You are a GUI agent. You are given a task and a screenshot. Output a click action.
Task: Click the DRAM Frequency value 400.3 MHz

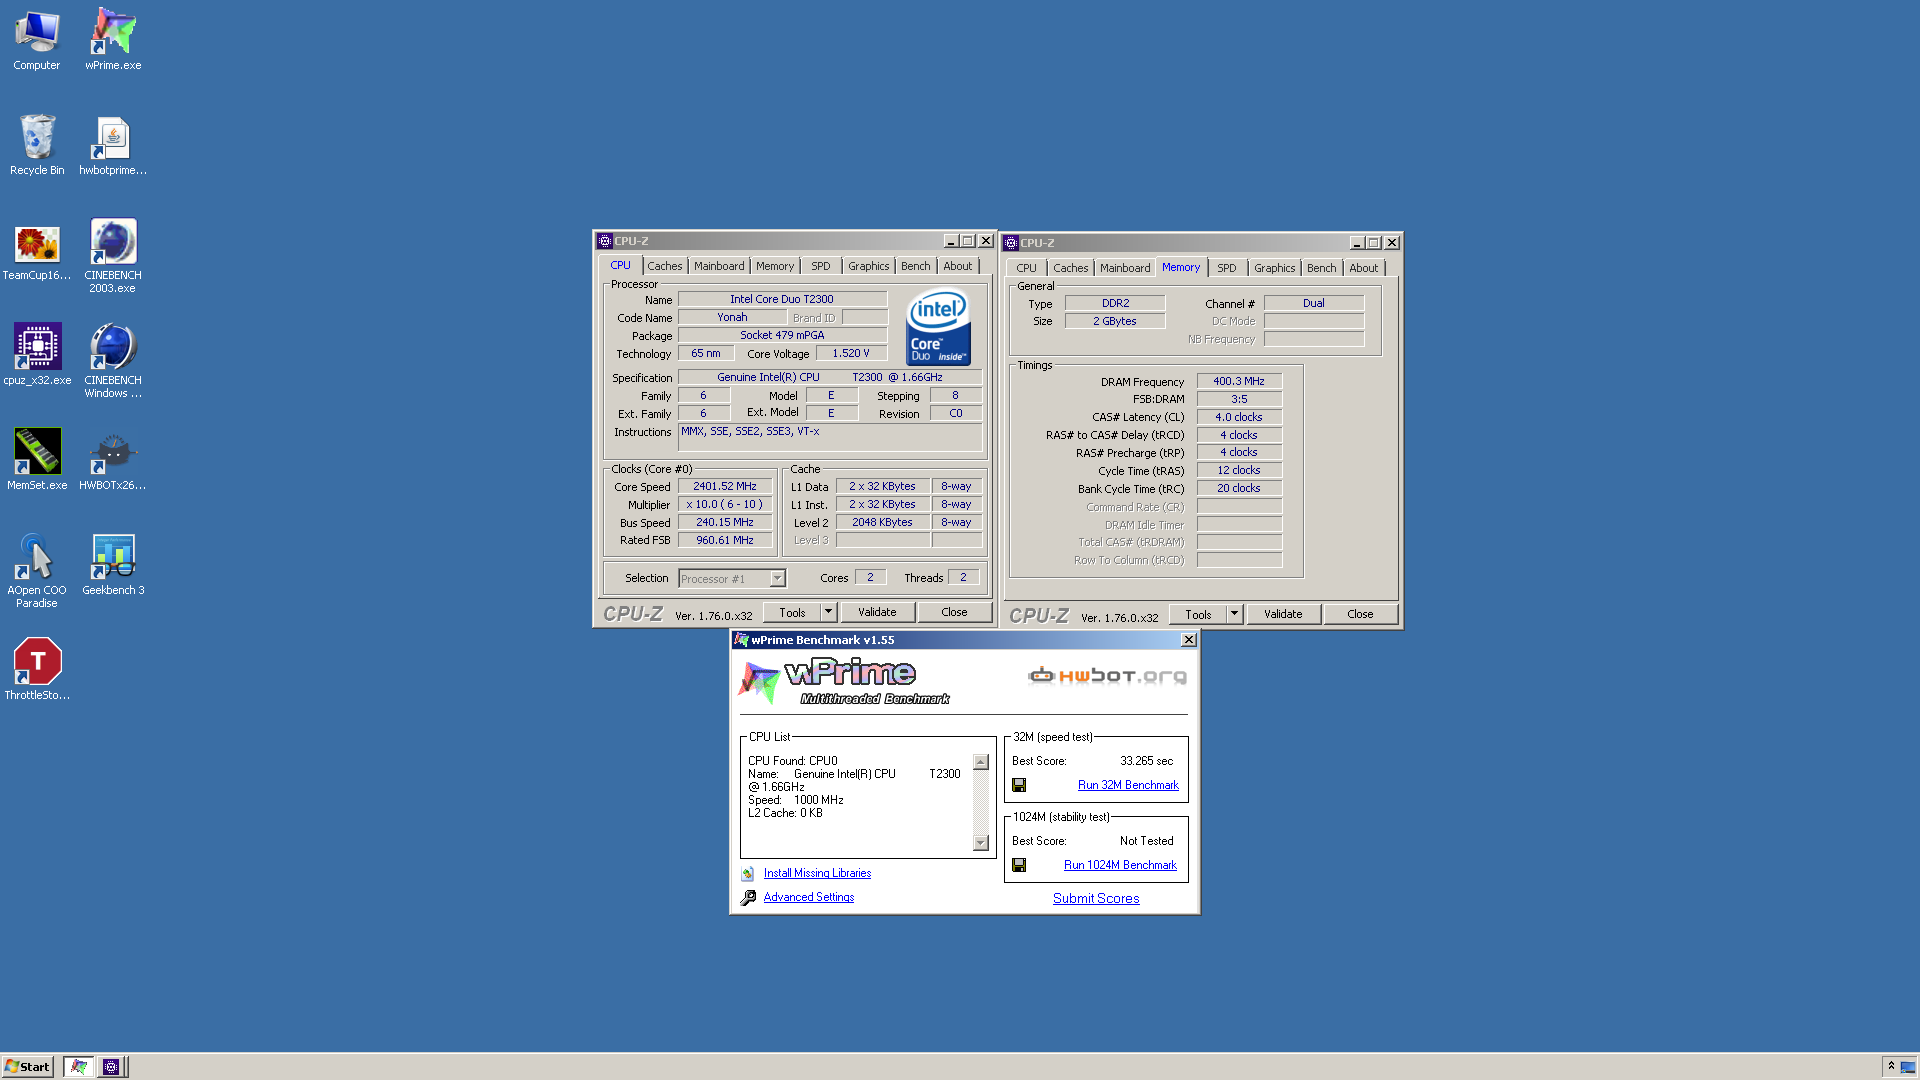(1239, 381)
